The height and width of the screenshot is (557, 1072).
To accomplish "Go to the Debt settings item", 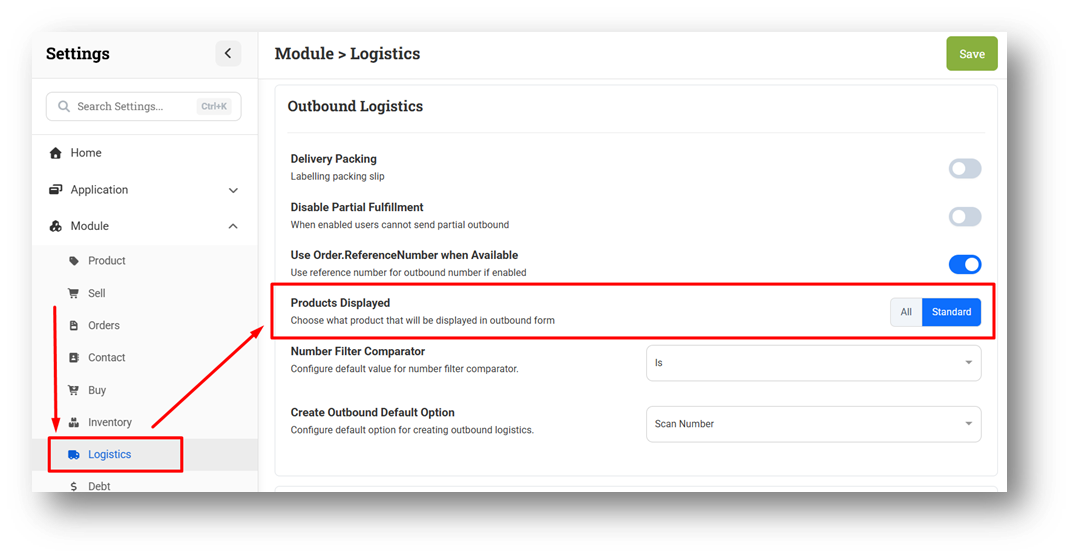I will [99, 486].
